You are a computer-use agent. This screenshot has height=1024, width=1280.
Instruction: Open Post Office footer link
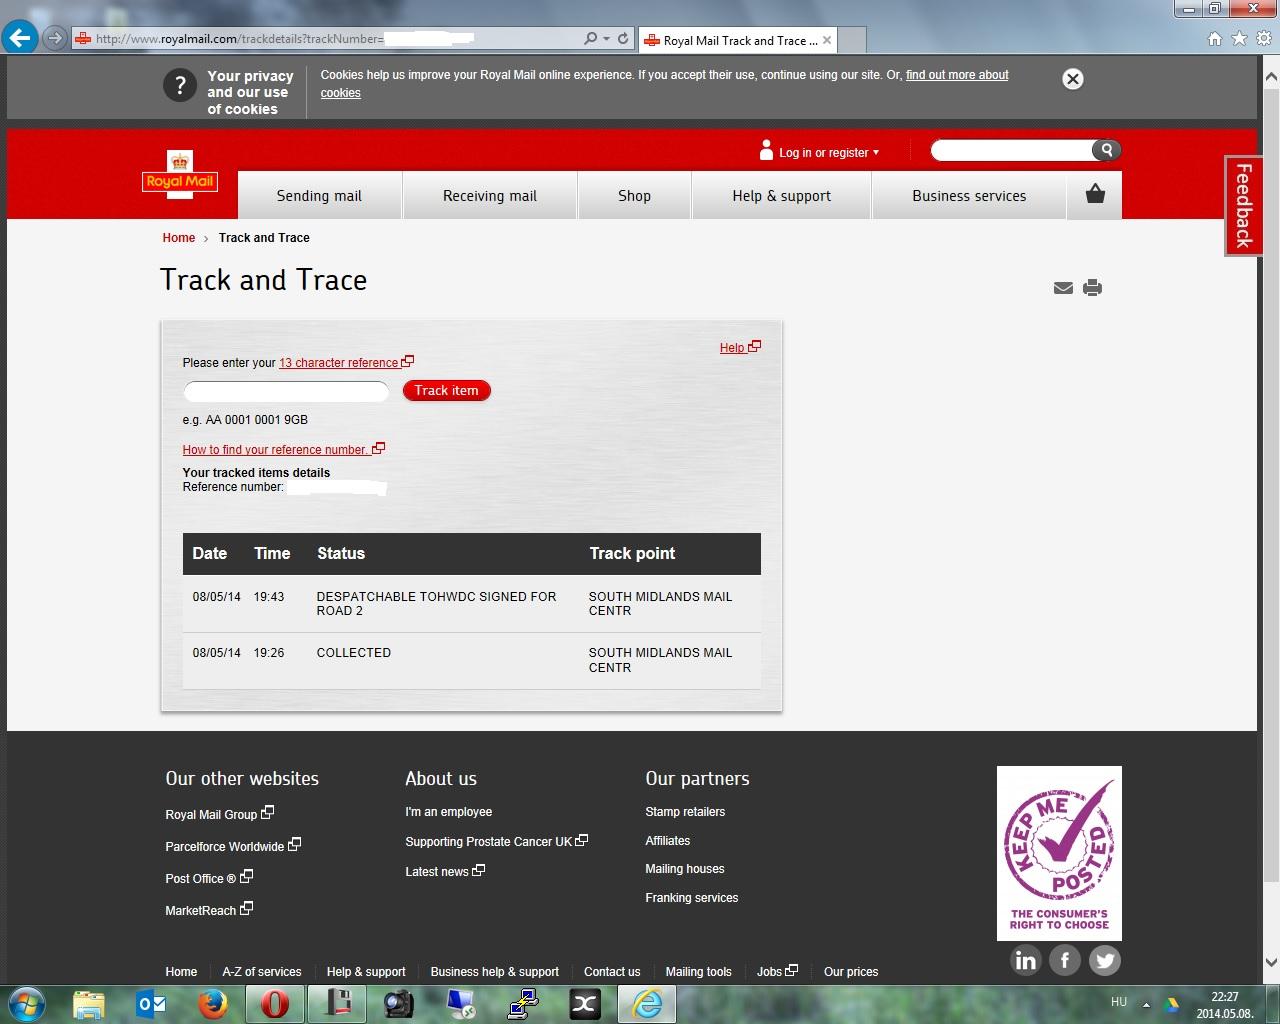209,878
